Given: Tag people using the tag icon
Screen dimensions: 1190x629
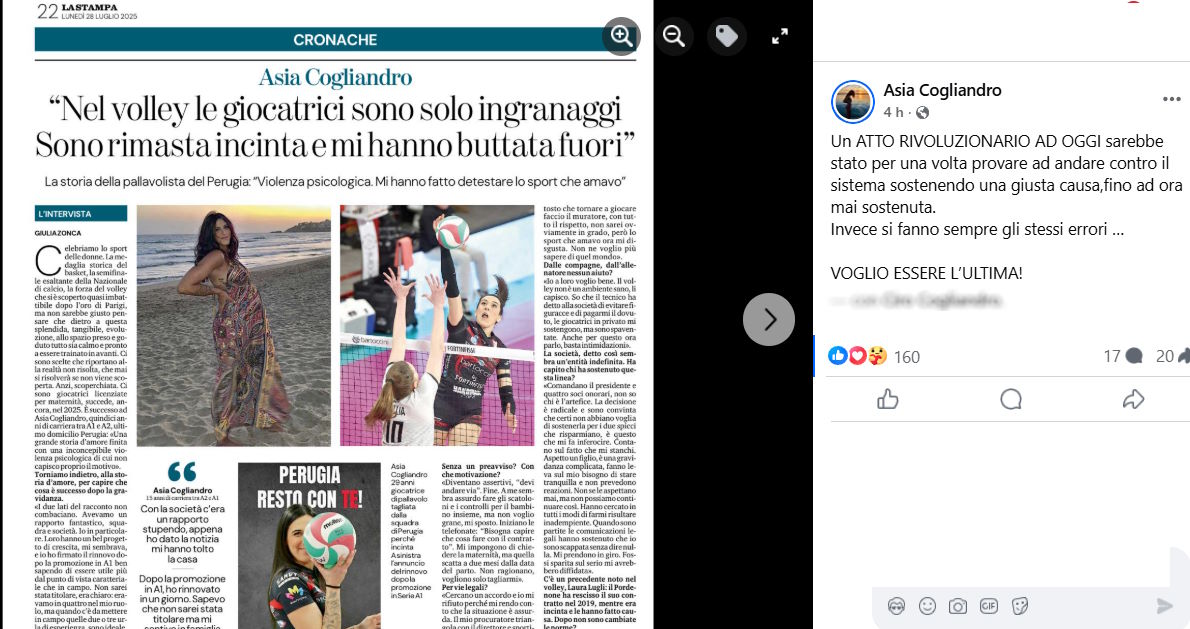Looking at the screenshot, I should 726,36.
